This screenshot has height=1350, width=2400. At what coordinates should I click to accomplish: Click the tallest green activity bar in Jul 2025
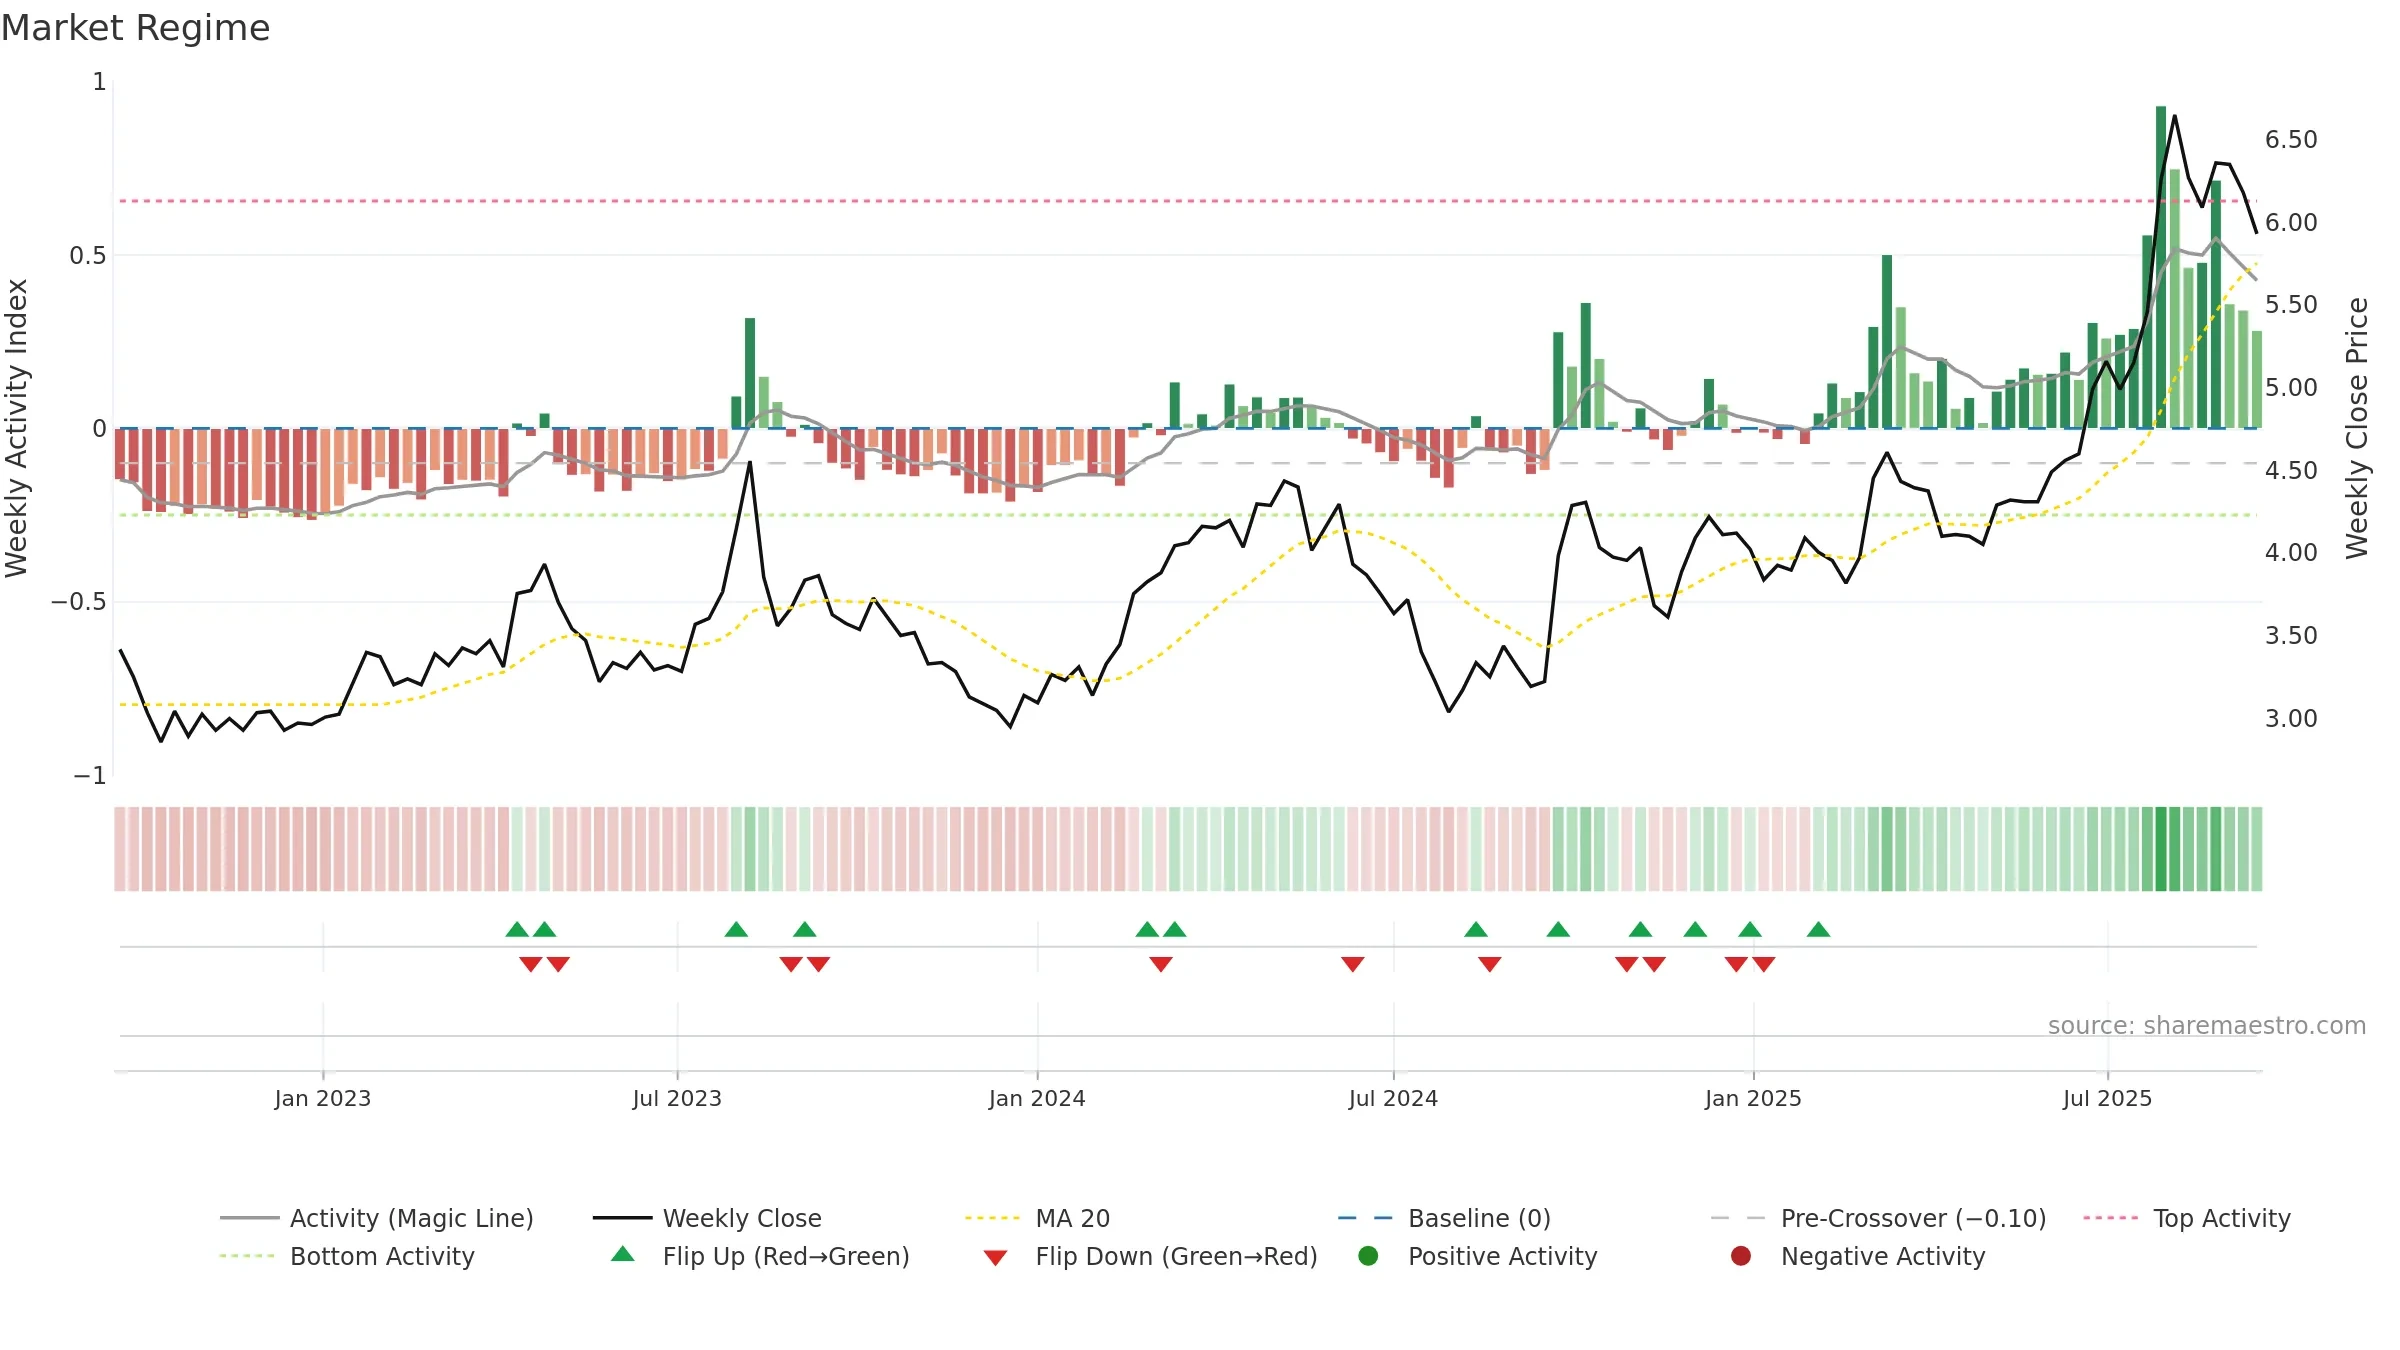click(x=2161, y=267)
